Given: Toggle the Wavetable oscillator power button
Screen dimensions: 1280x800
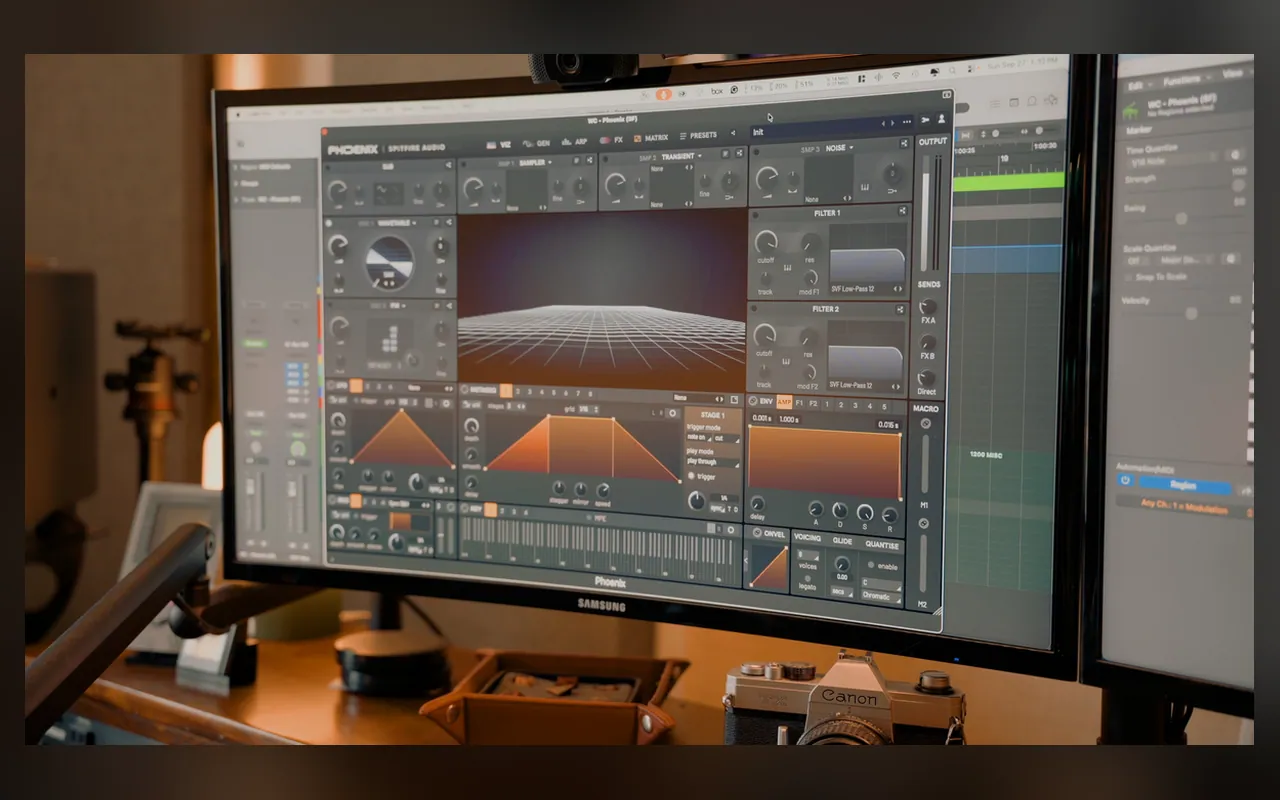Looking at the screenshot, I should [x=330, y=224].
